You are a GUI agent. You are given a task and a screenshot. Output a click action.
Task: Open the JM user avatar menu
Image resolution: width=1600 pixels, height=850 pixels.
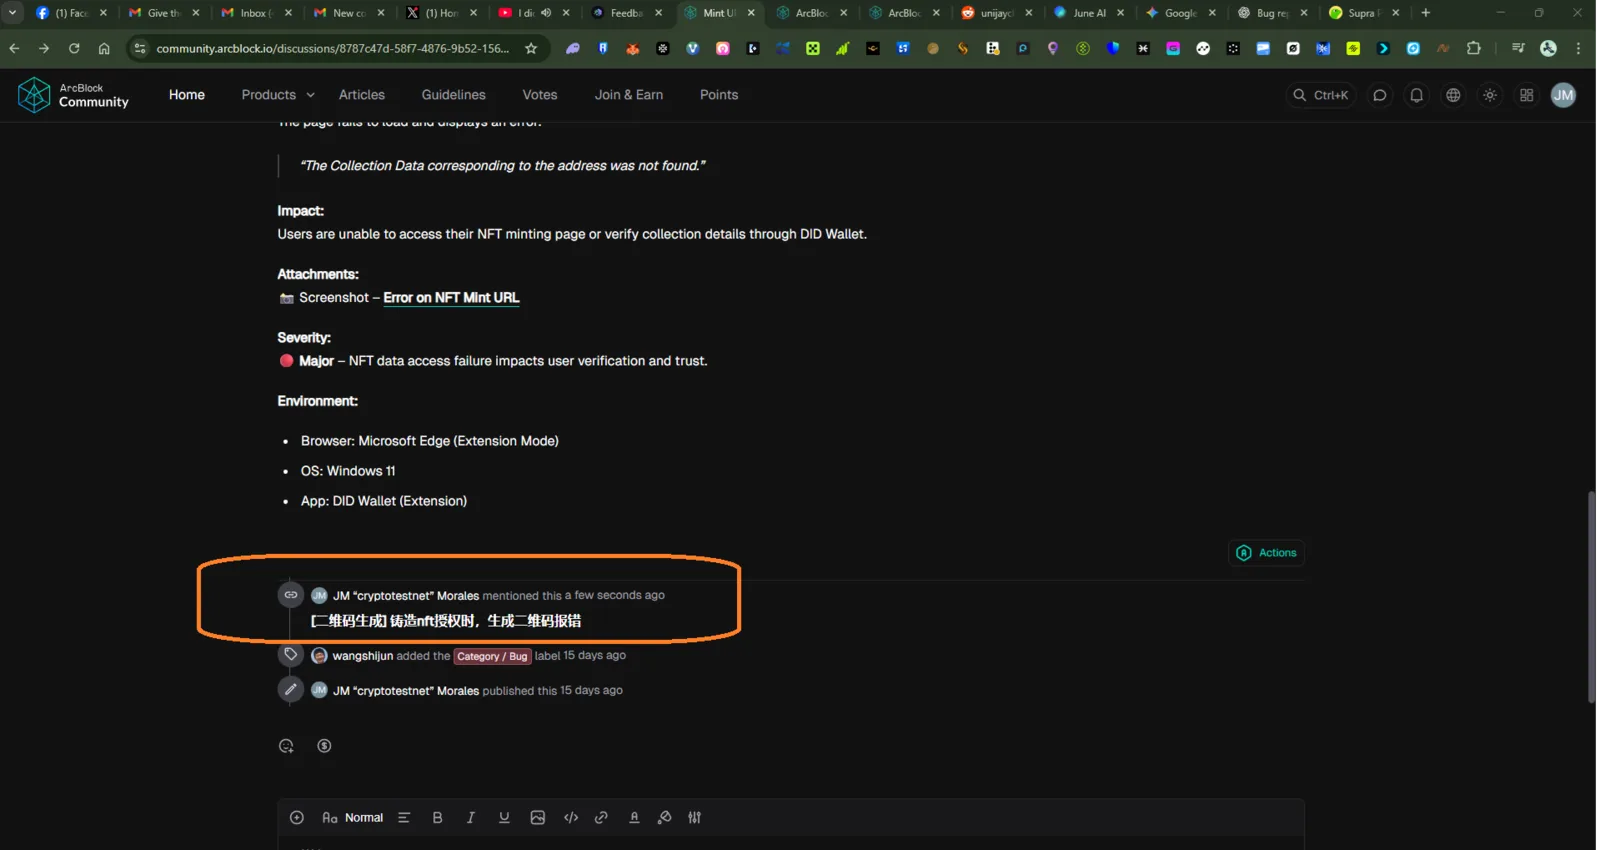coord(1563,95)
